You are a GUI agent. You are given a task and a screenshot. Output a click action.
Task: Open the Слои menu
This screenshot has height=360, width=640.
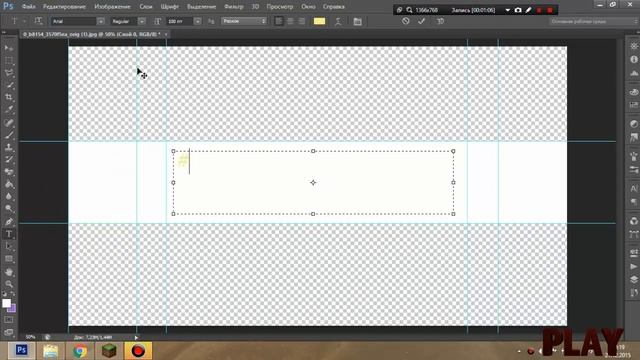[x=146, y=7]
